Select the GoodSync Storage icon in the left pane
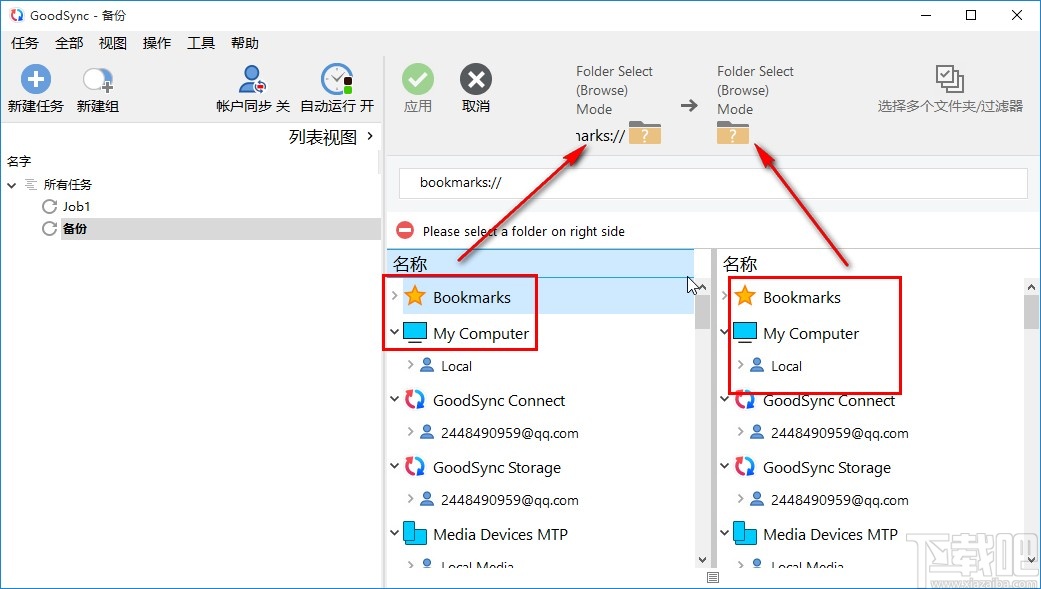1041x589 pixels. pos(415,467)
